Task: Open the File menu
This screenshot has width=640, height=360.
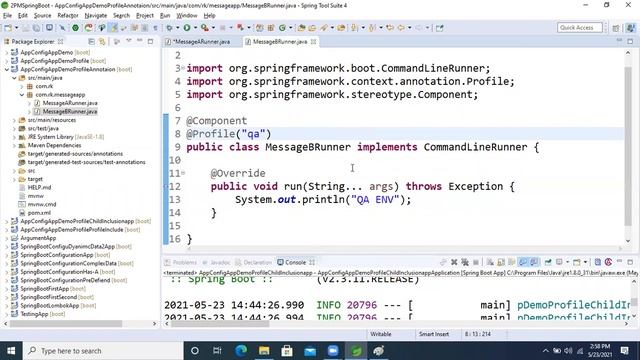Action: point(7,16)
